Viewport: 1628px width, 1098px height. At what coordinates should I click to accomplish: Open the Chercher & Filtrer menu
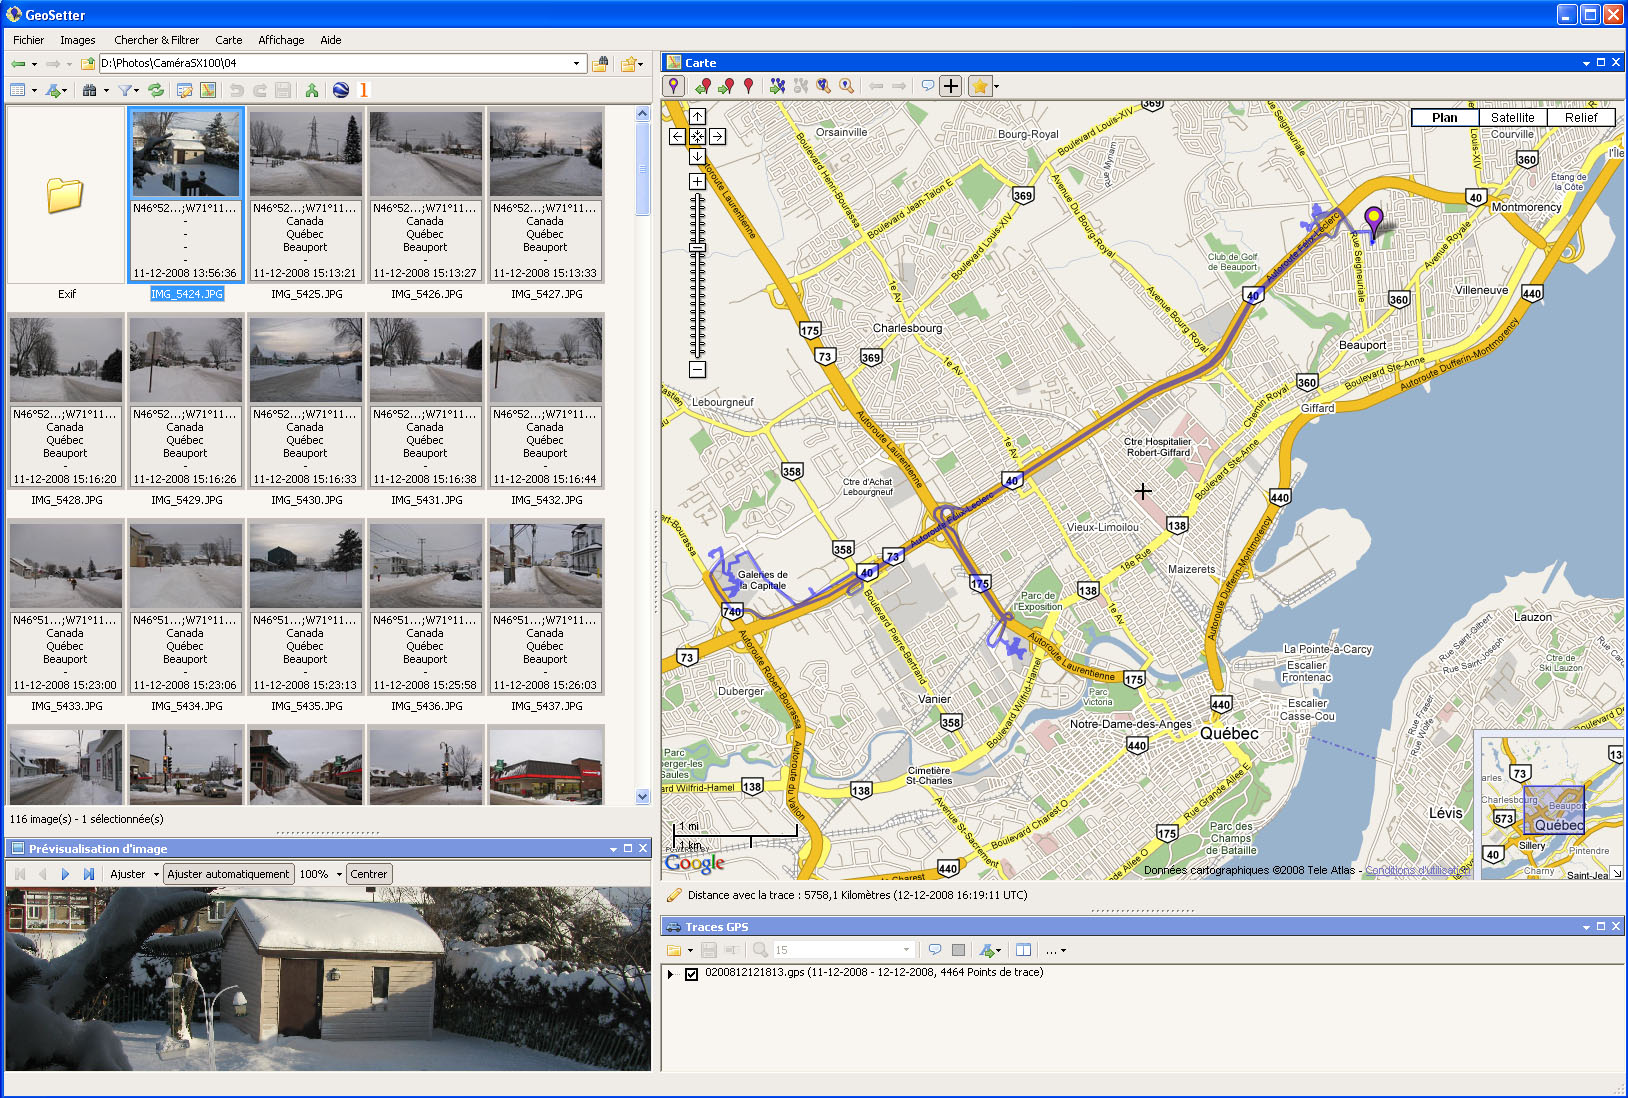coord(156,40)
